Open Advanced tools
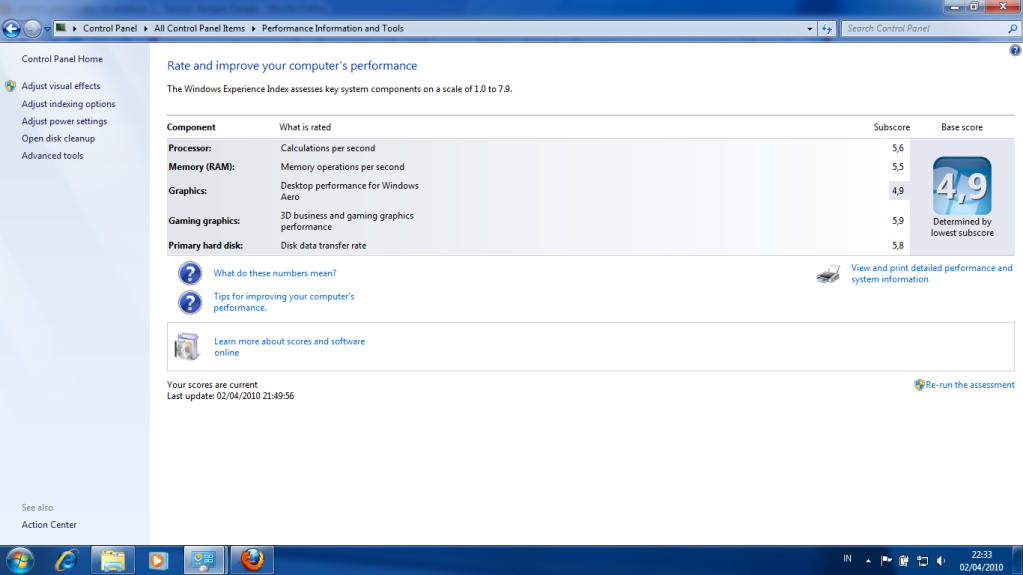Viewport: 1023px width, 575px height. 52,155
